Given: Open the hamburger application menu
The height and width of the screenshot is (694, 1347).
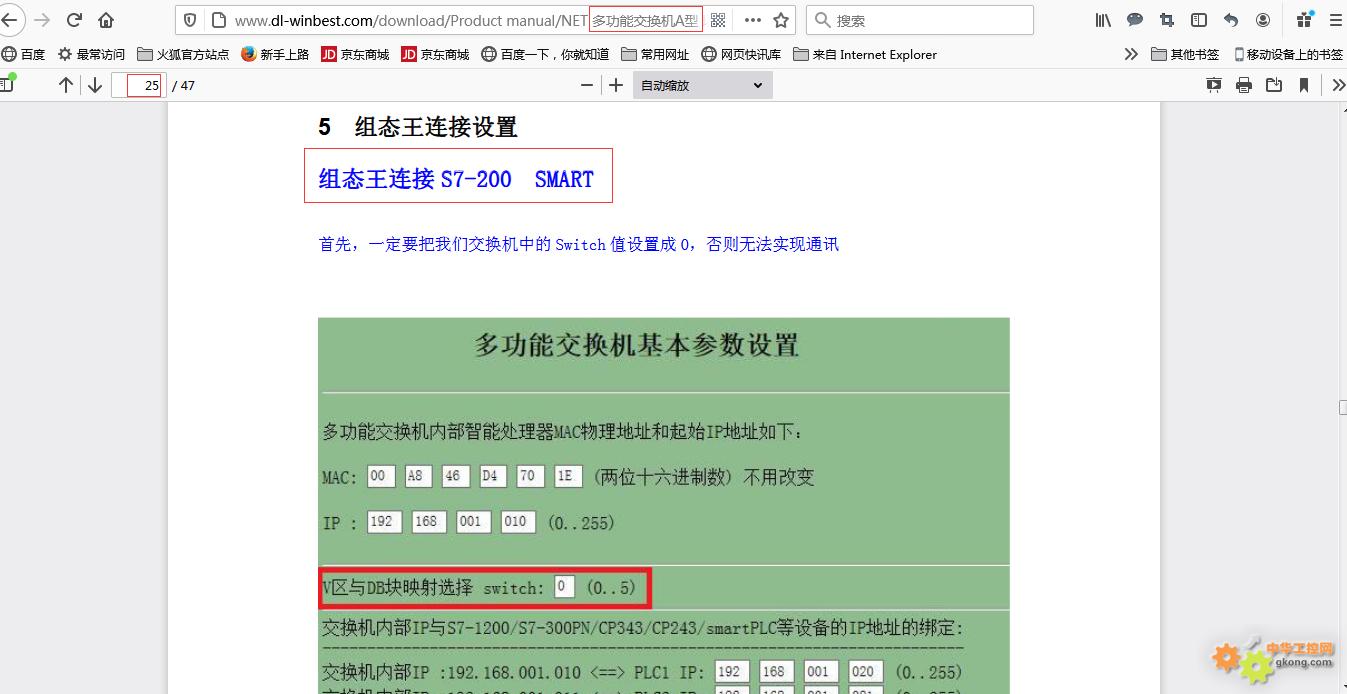Looking at the screenshot, I should [1336, 20].
